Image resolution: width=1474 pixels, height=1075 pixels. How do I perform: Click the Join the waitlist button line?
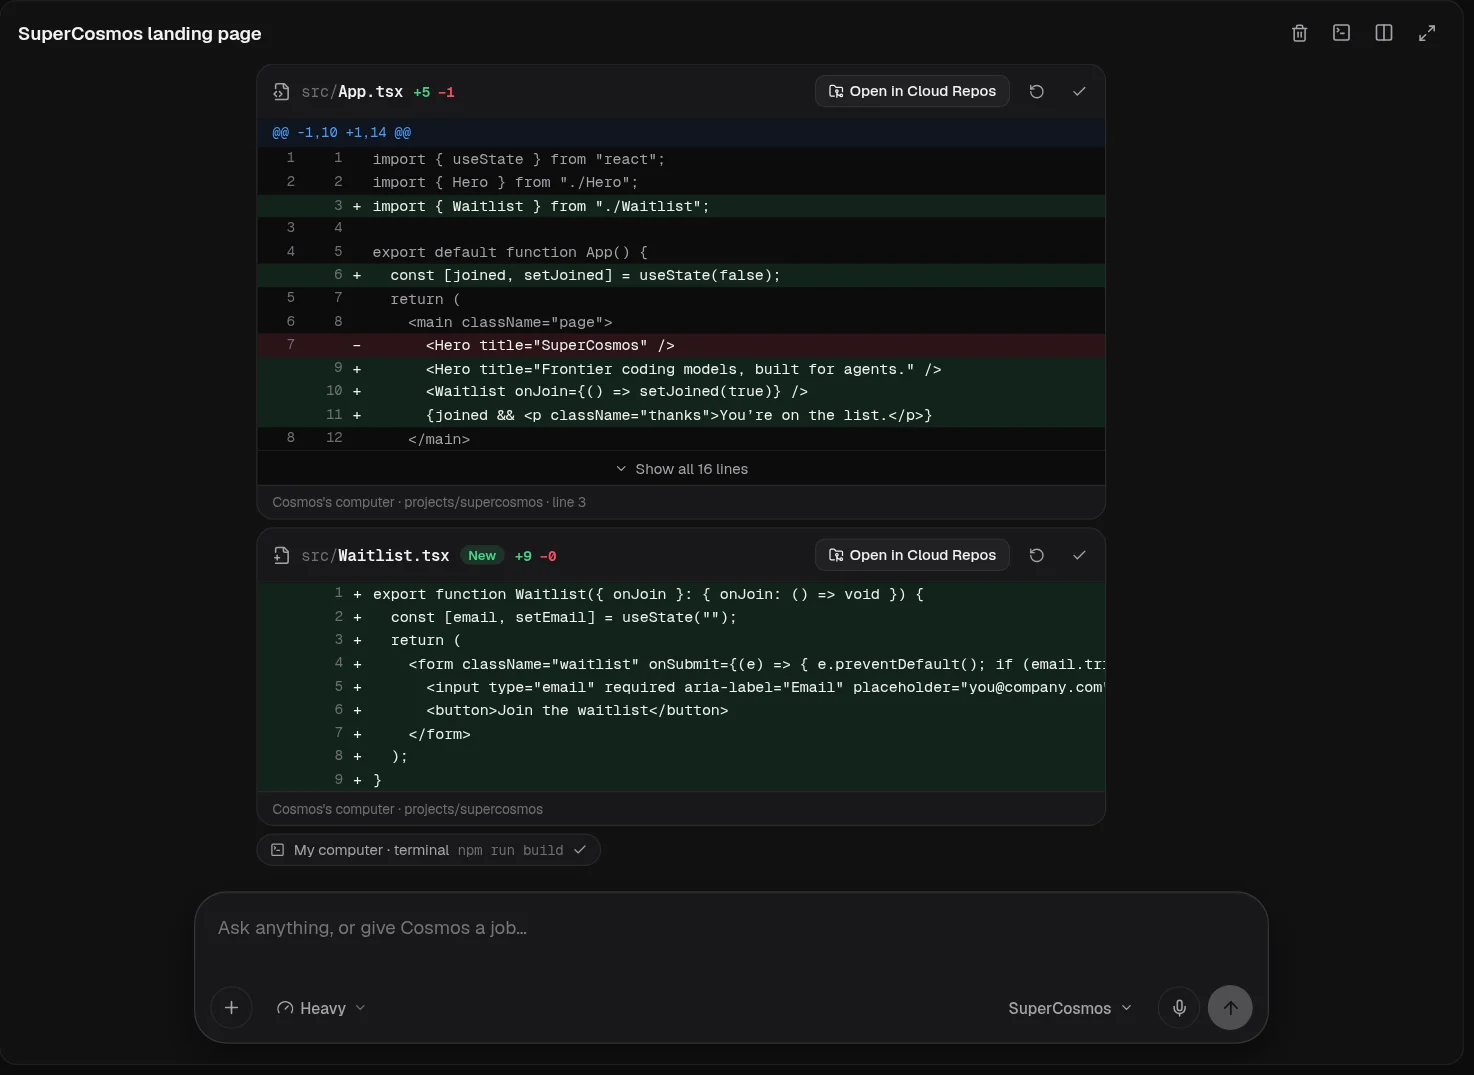[x=681, y=710]
